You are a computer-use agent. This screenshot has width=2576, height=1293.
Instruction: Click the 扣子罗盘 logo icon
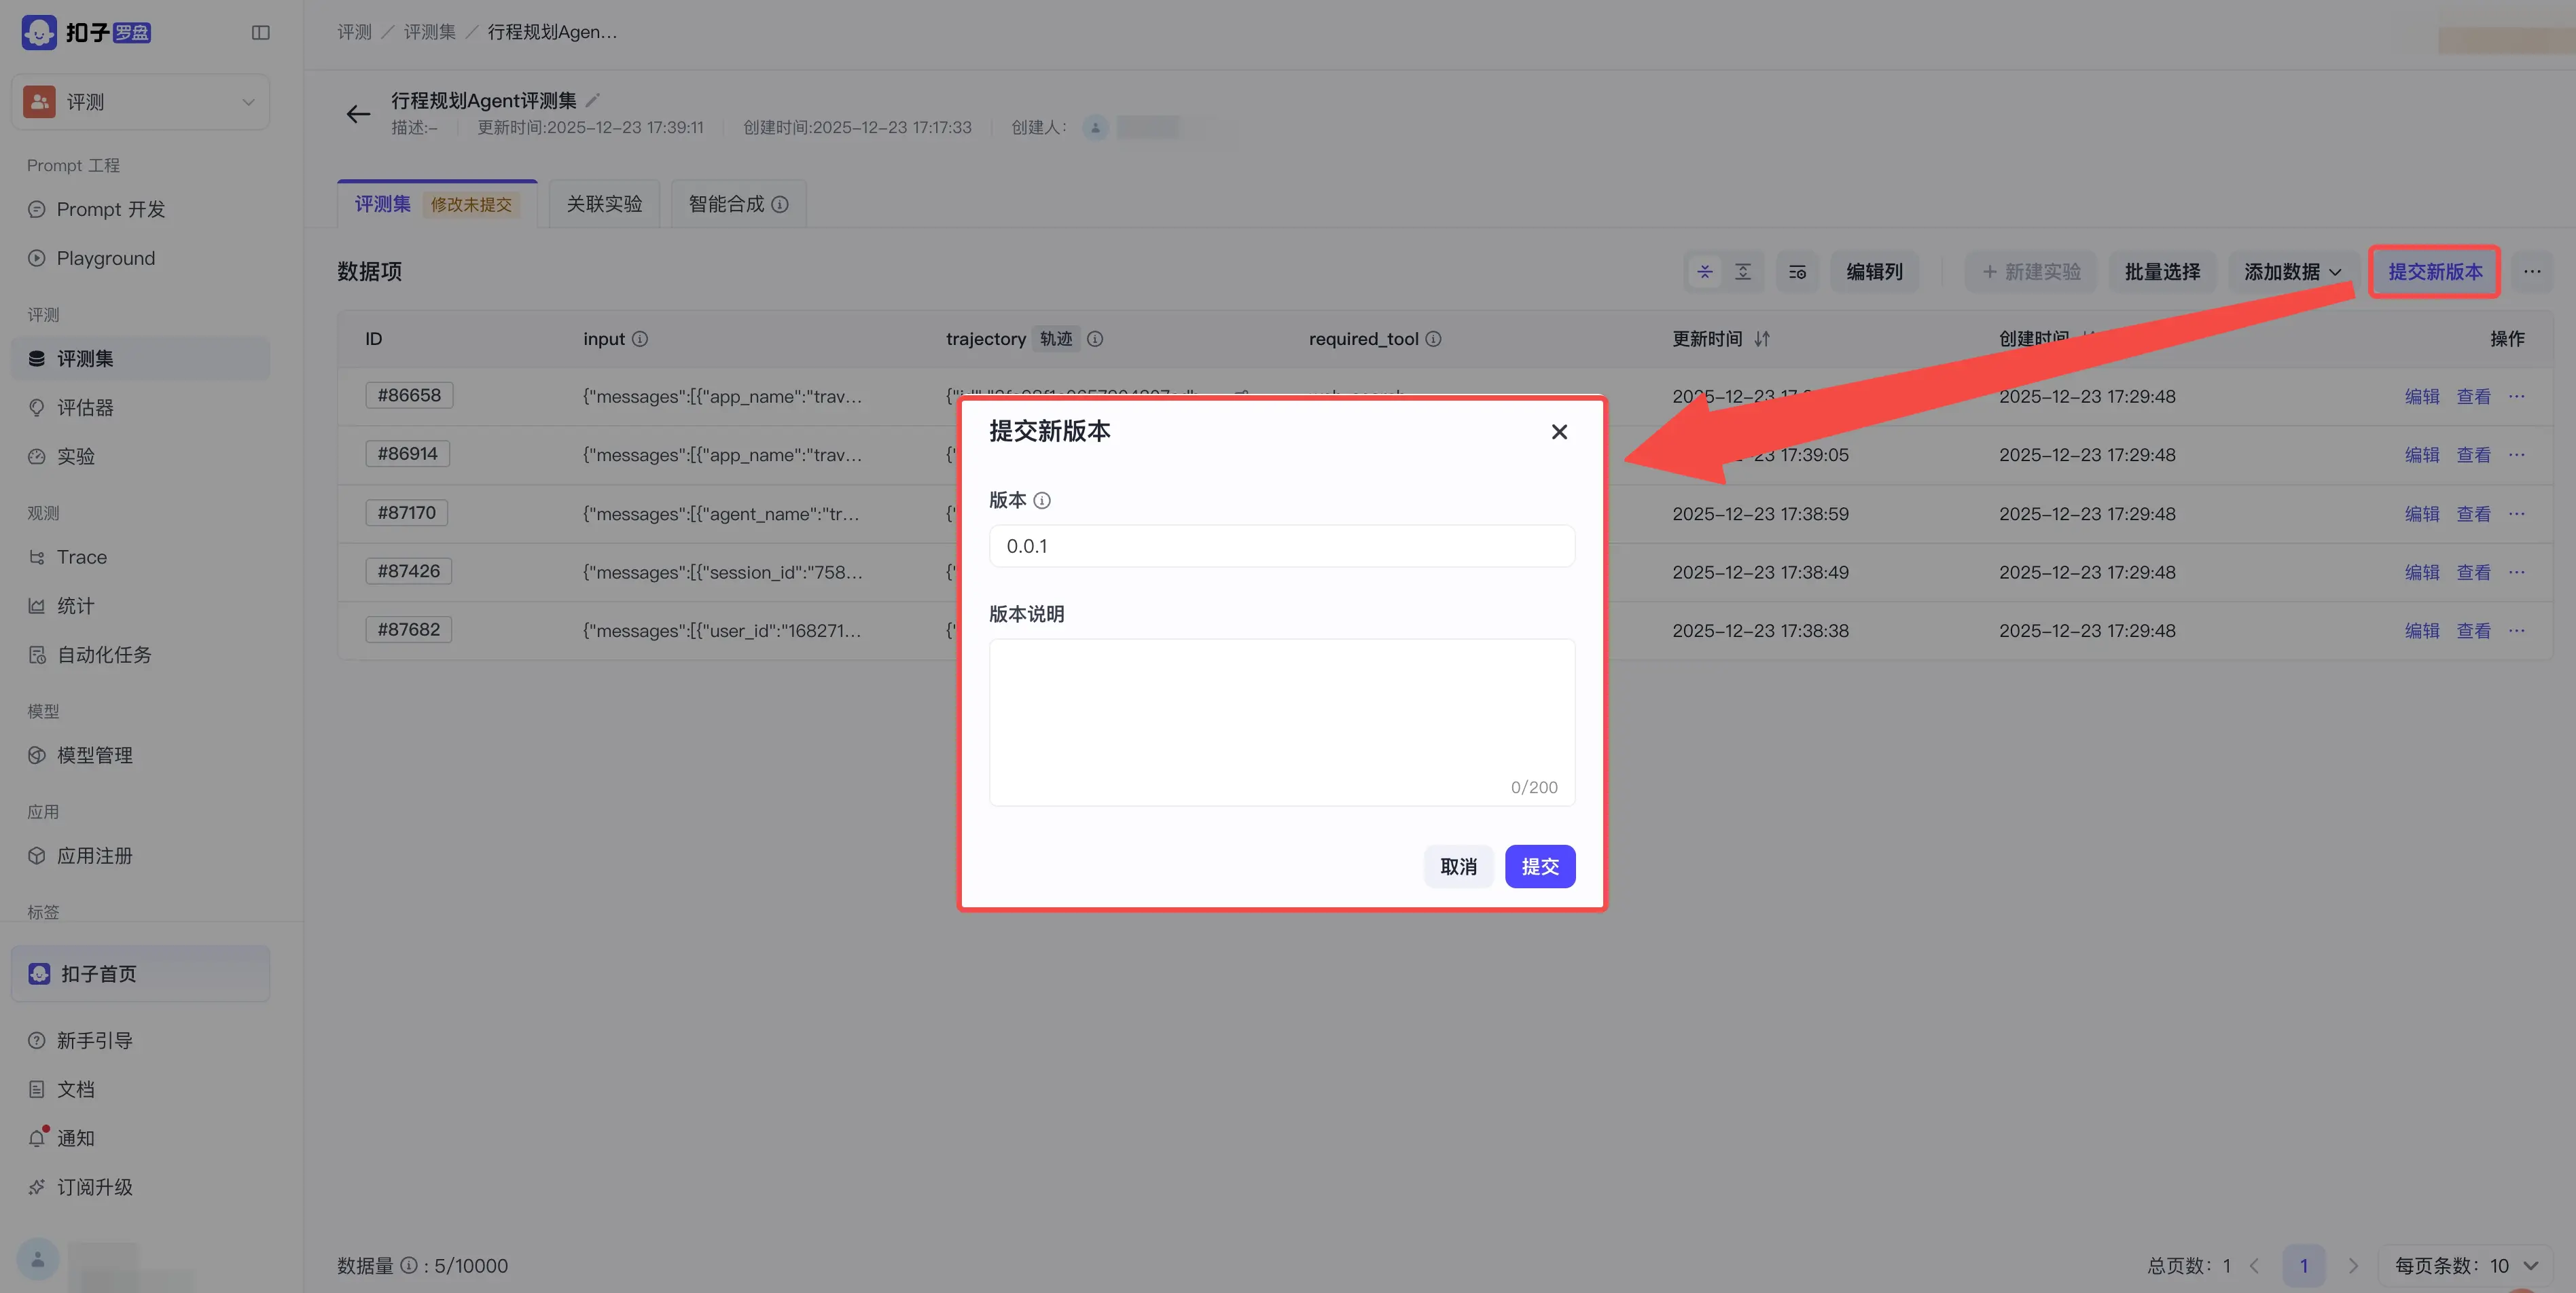pyautogui.click(x=39, y=32)
